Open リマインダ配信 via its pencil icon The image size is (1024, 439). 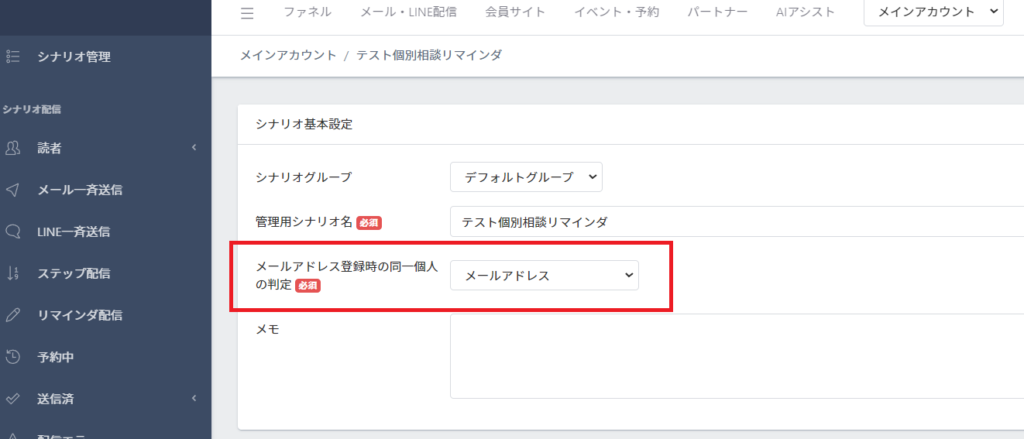(x=13, y=315)
